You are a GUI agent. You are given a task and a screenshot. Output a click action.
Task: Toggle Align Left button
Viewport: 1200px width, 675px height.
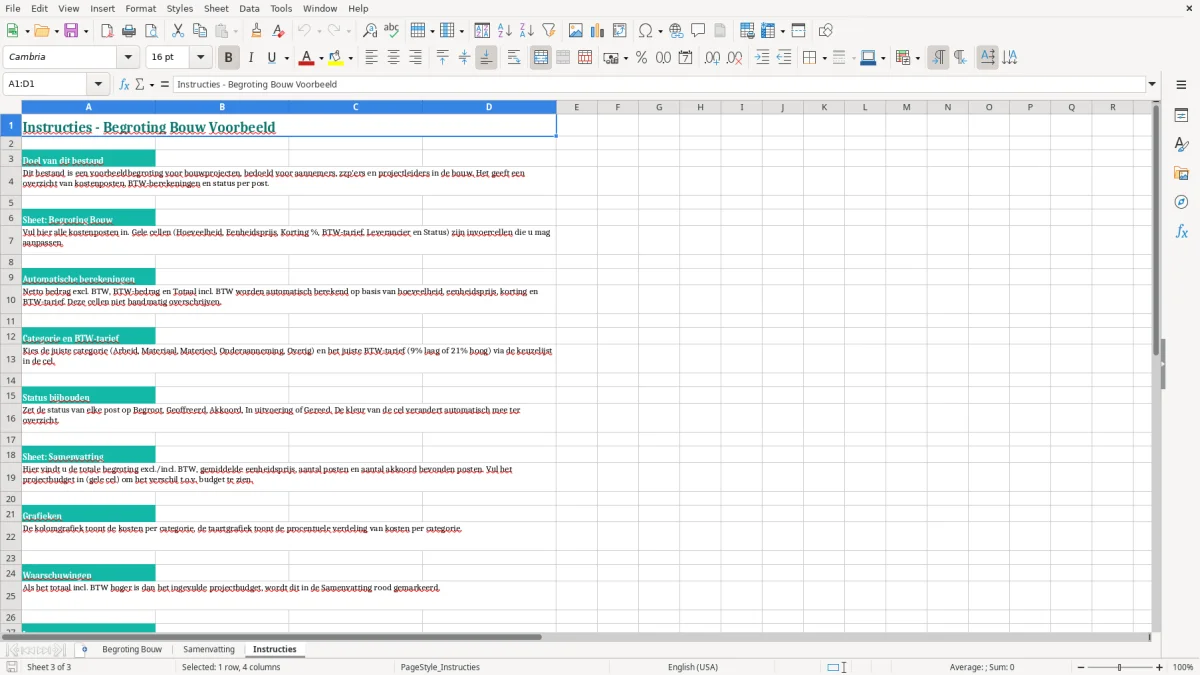[372, 58]
